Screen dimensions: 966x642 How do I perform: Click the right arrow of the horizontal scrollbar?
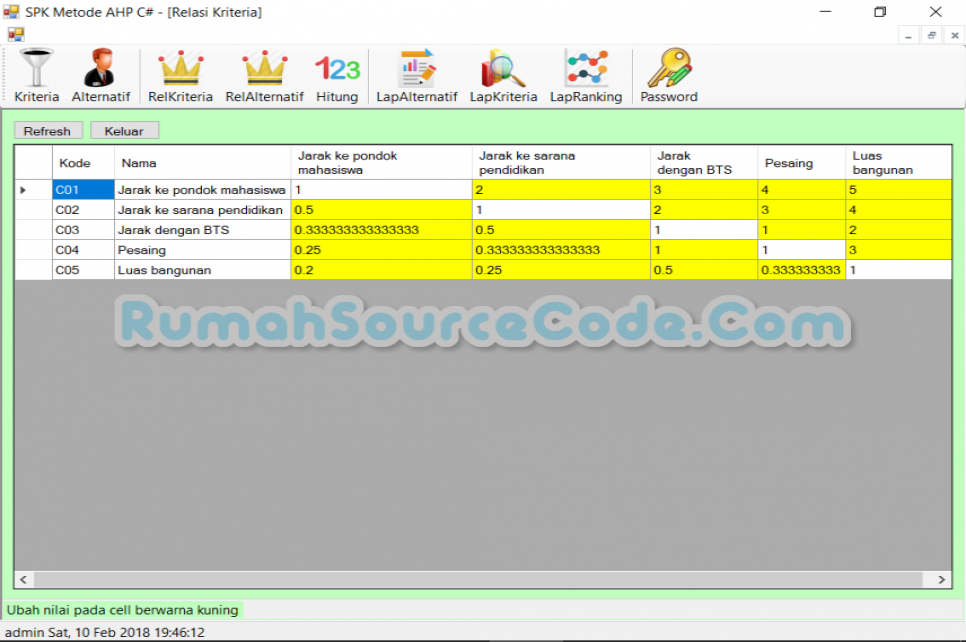941,579
